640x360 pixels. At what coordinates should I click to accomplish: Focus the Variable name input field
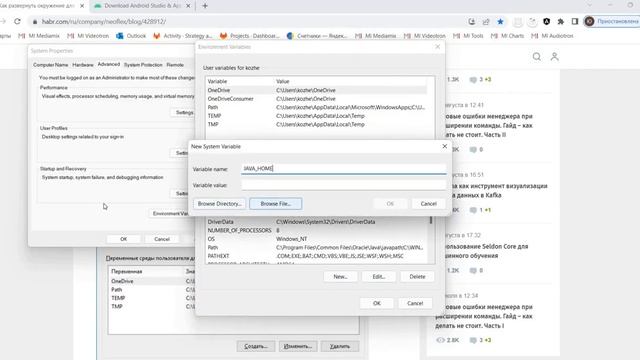coord(344,169)
